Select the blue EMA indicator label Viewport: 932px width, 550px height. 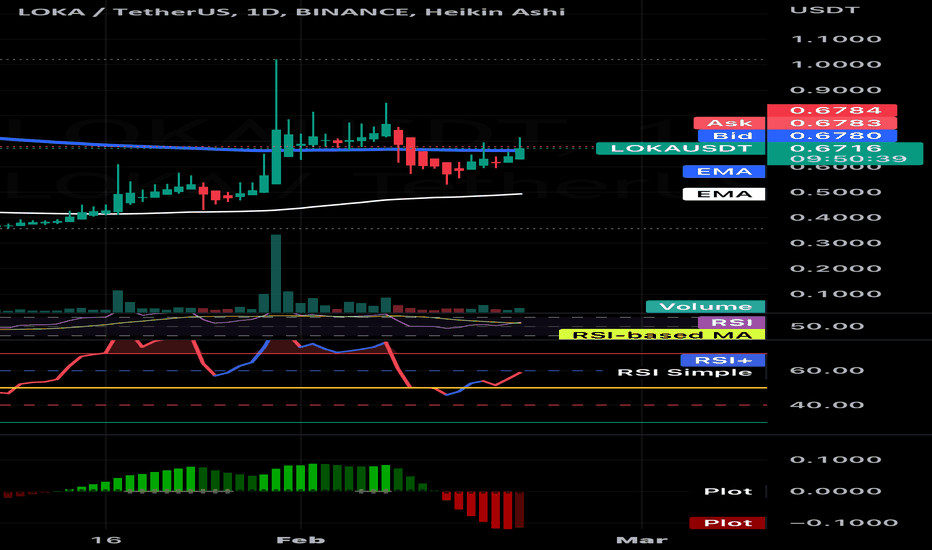tap(724, 172)
